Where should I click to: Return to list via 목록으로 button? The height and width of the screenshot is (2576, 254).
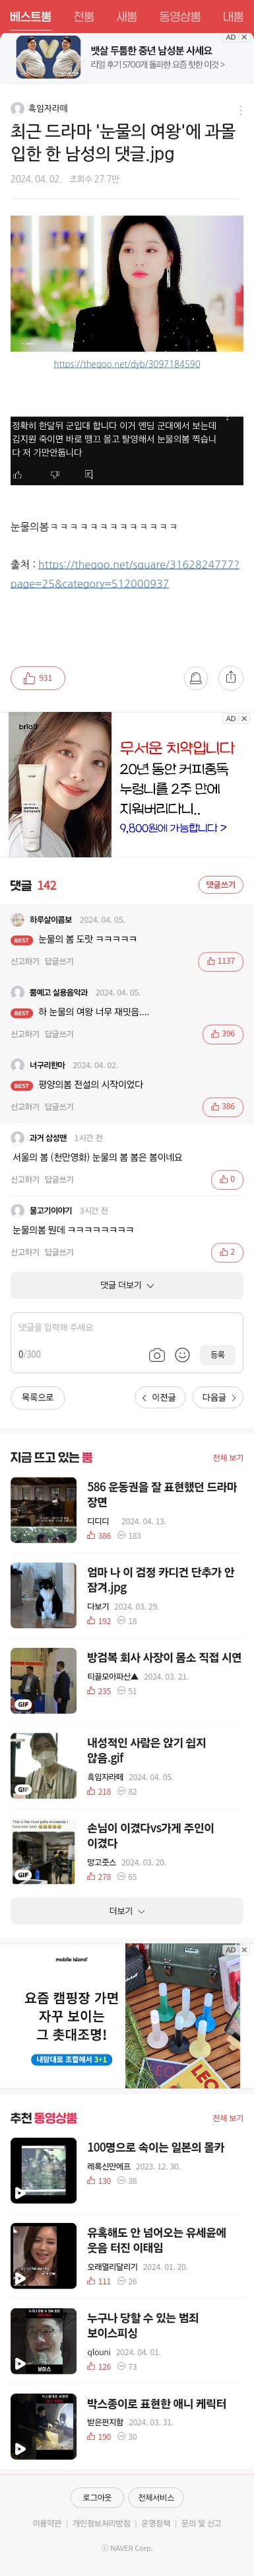(x=38, y=1397)
